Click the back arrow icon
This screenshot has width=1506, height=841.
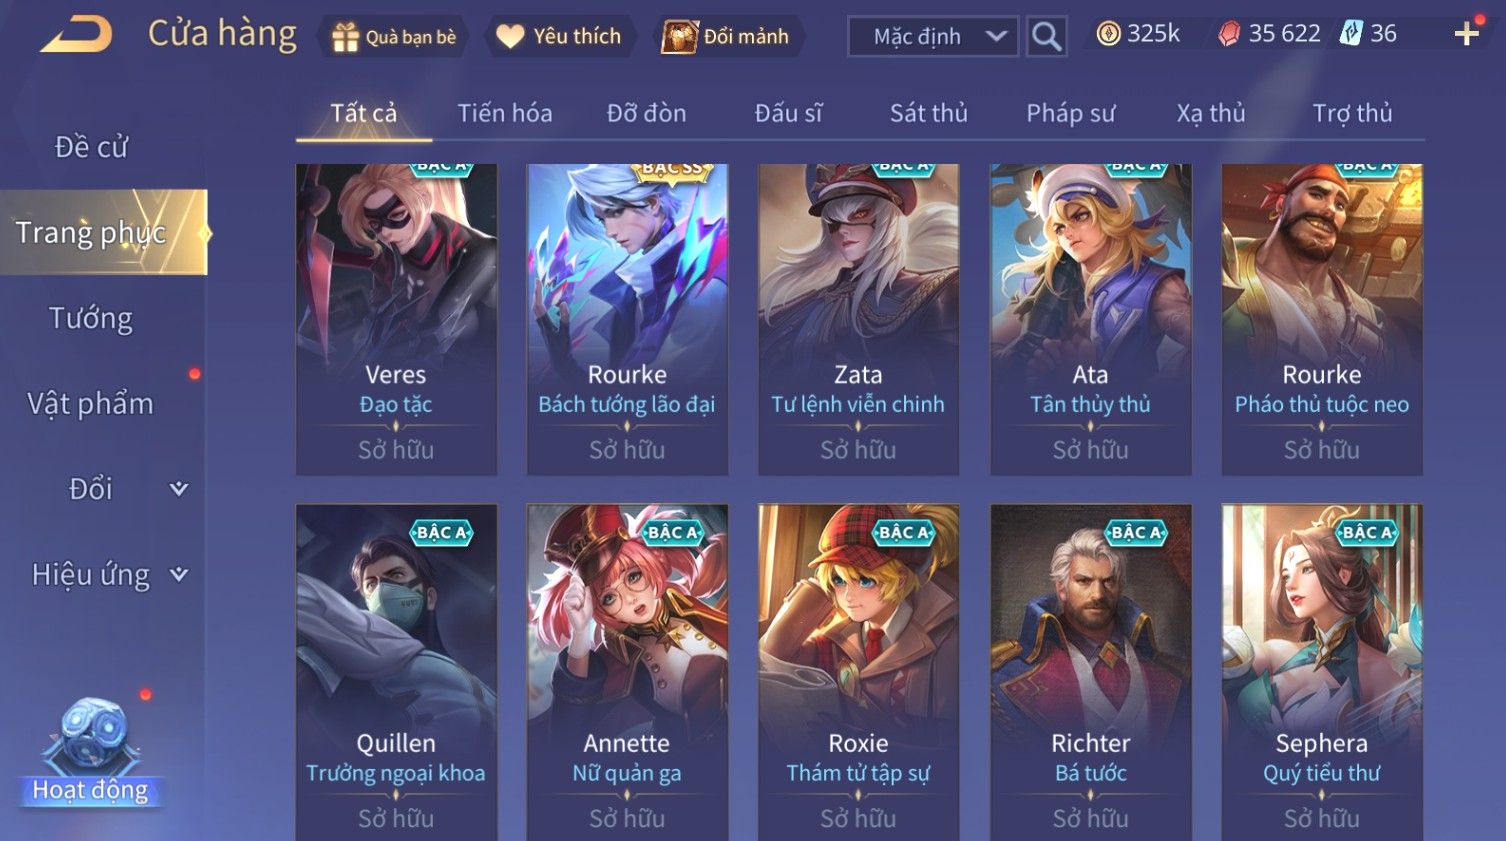pyautogui.click(x=76, y=35)
